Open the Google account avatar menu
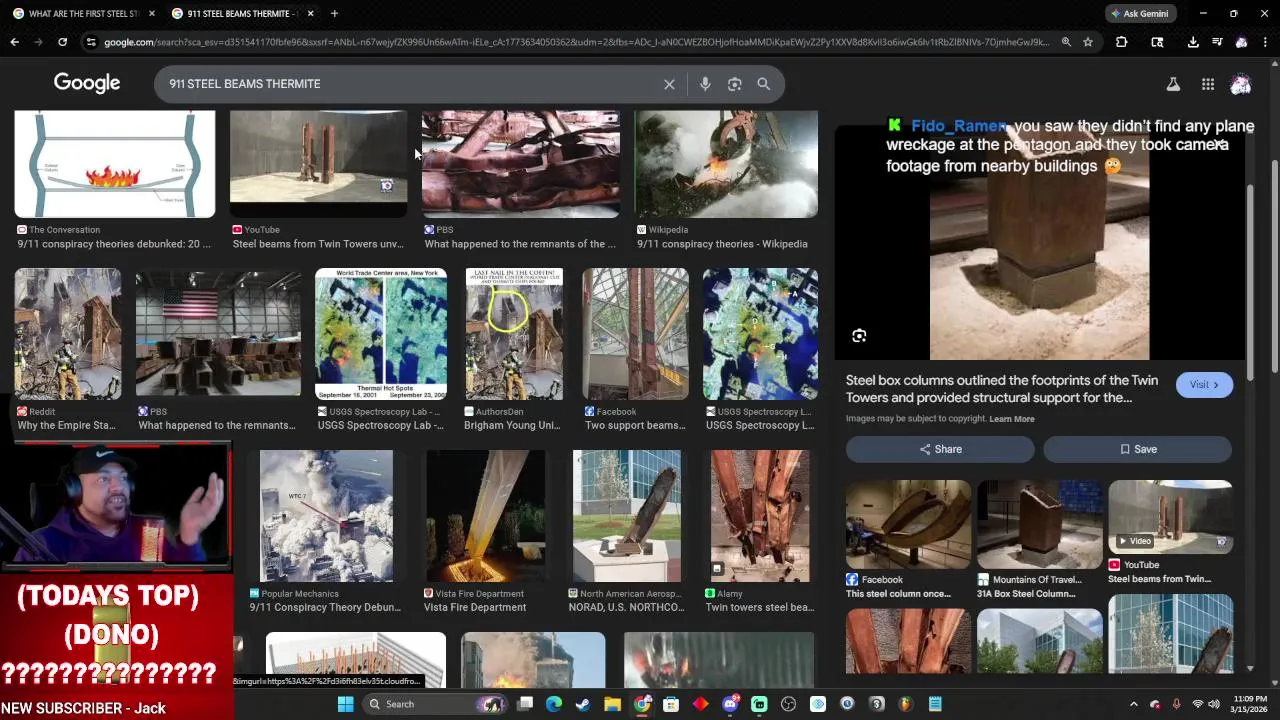1280x720 pixels. point(1241,84)
